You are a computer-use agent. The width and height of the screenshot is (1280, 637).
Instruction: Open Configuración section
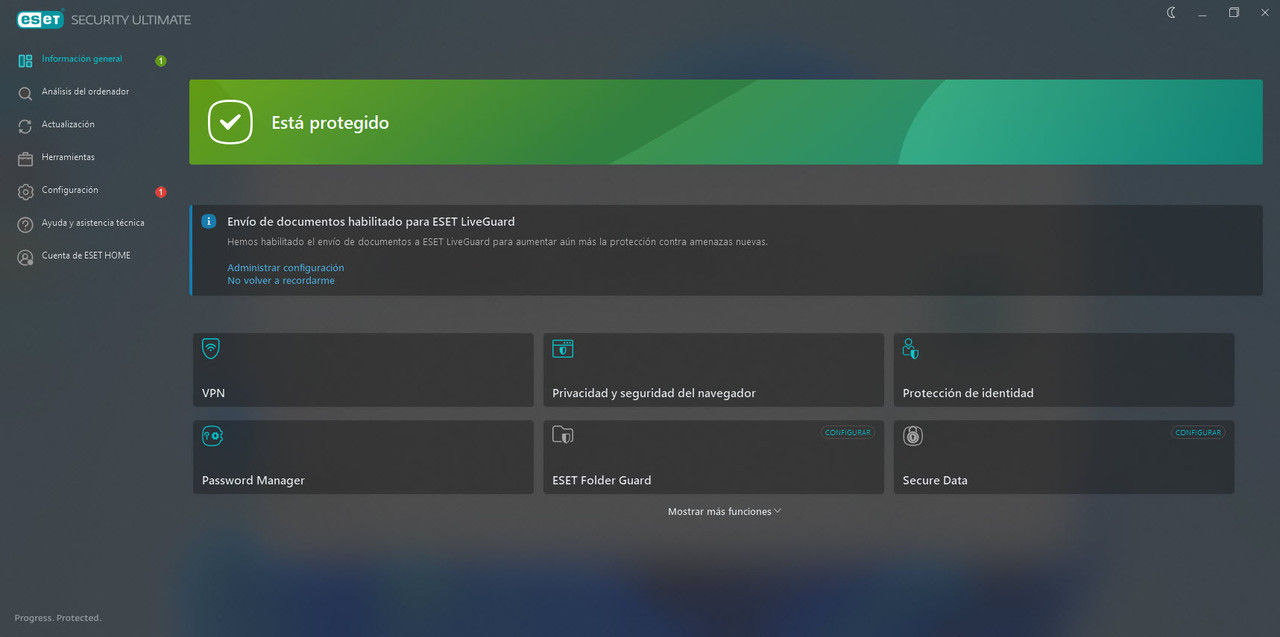pos(70,190)
